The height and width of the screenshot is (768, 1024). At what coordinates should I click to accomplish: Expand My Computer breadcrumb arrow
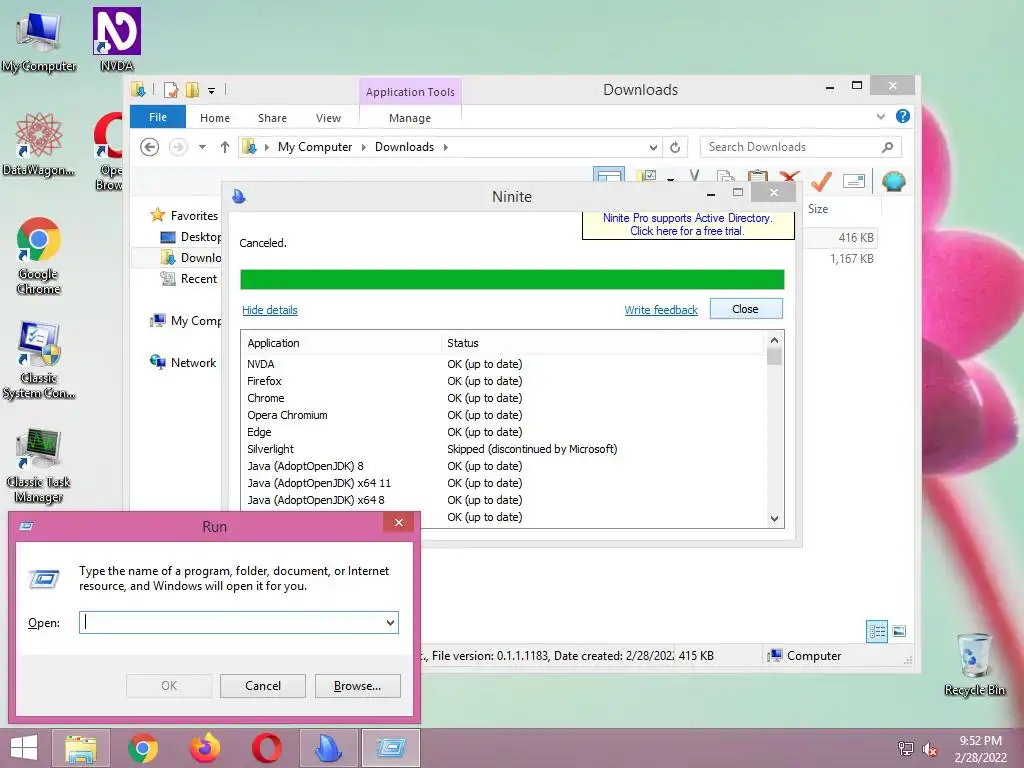(x=364, y=147)
